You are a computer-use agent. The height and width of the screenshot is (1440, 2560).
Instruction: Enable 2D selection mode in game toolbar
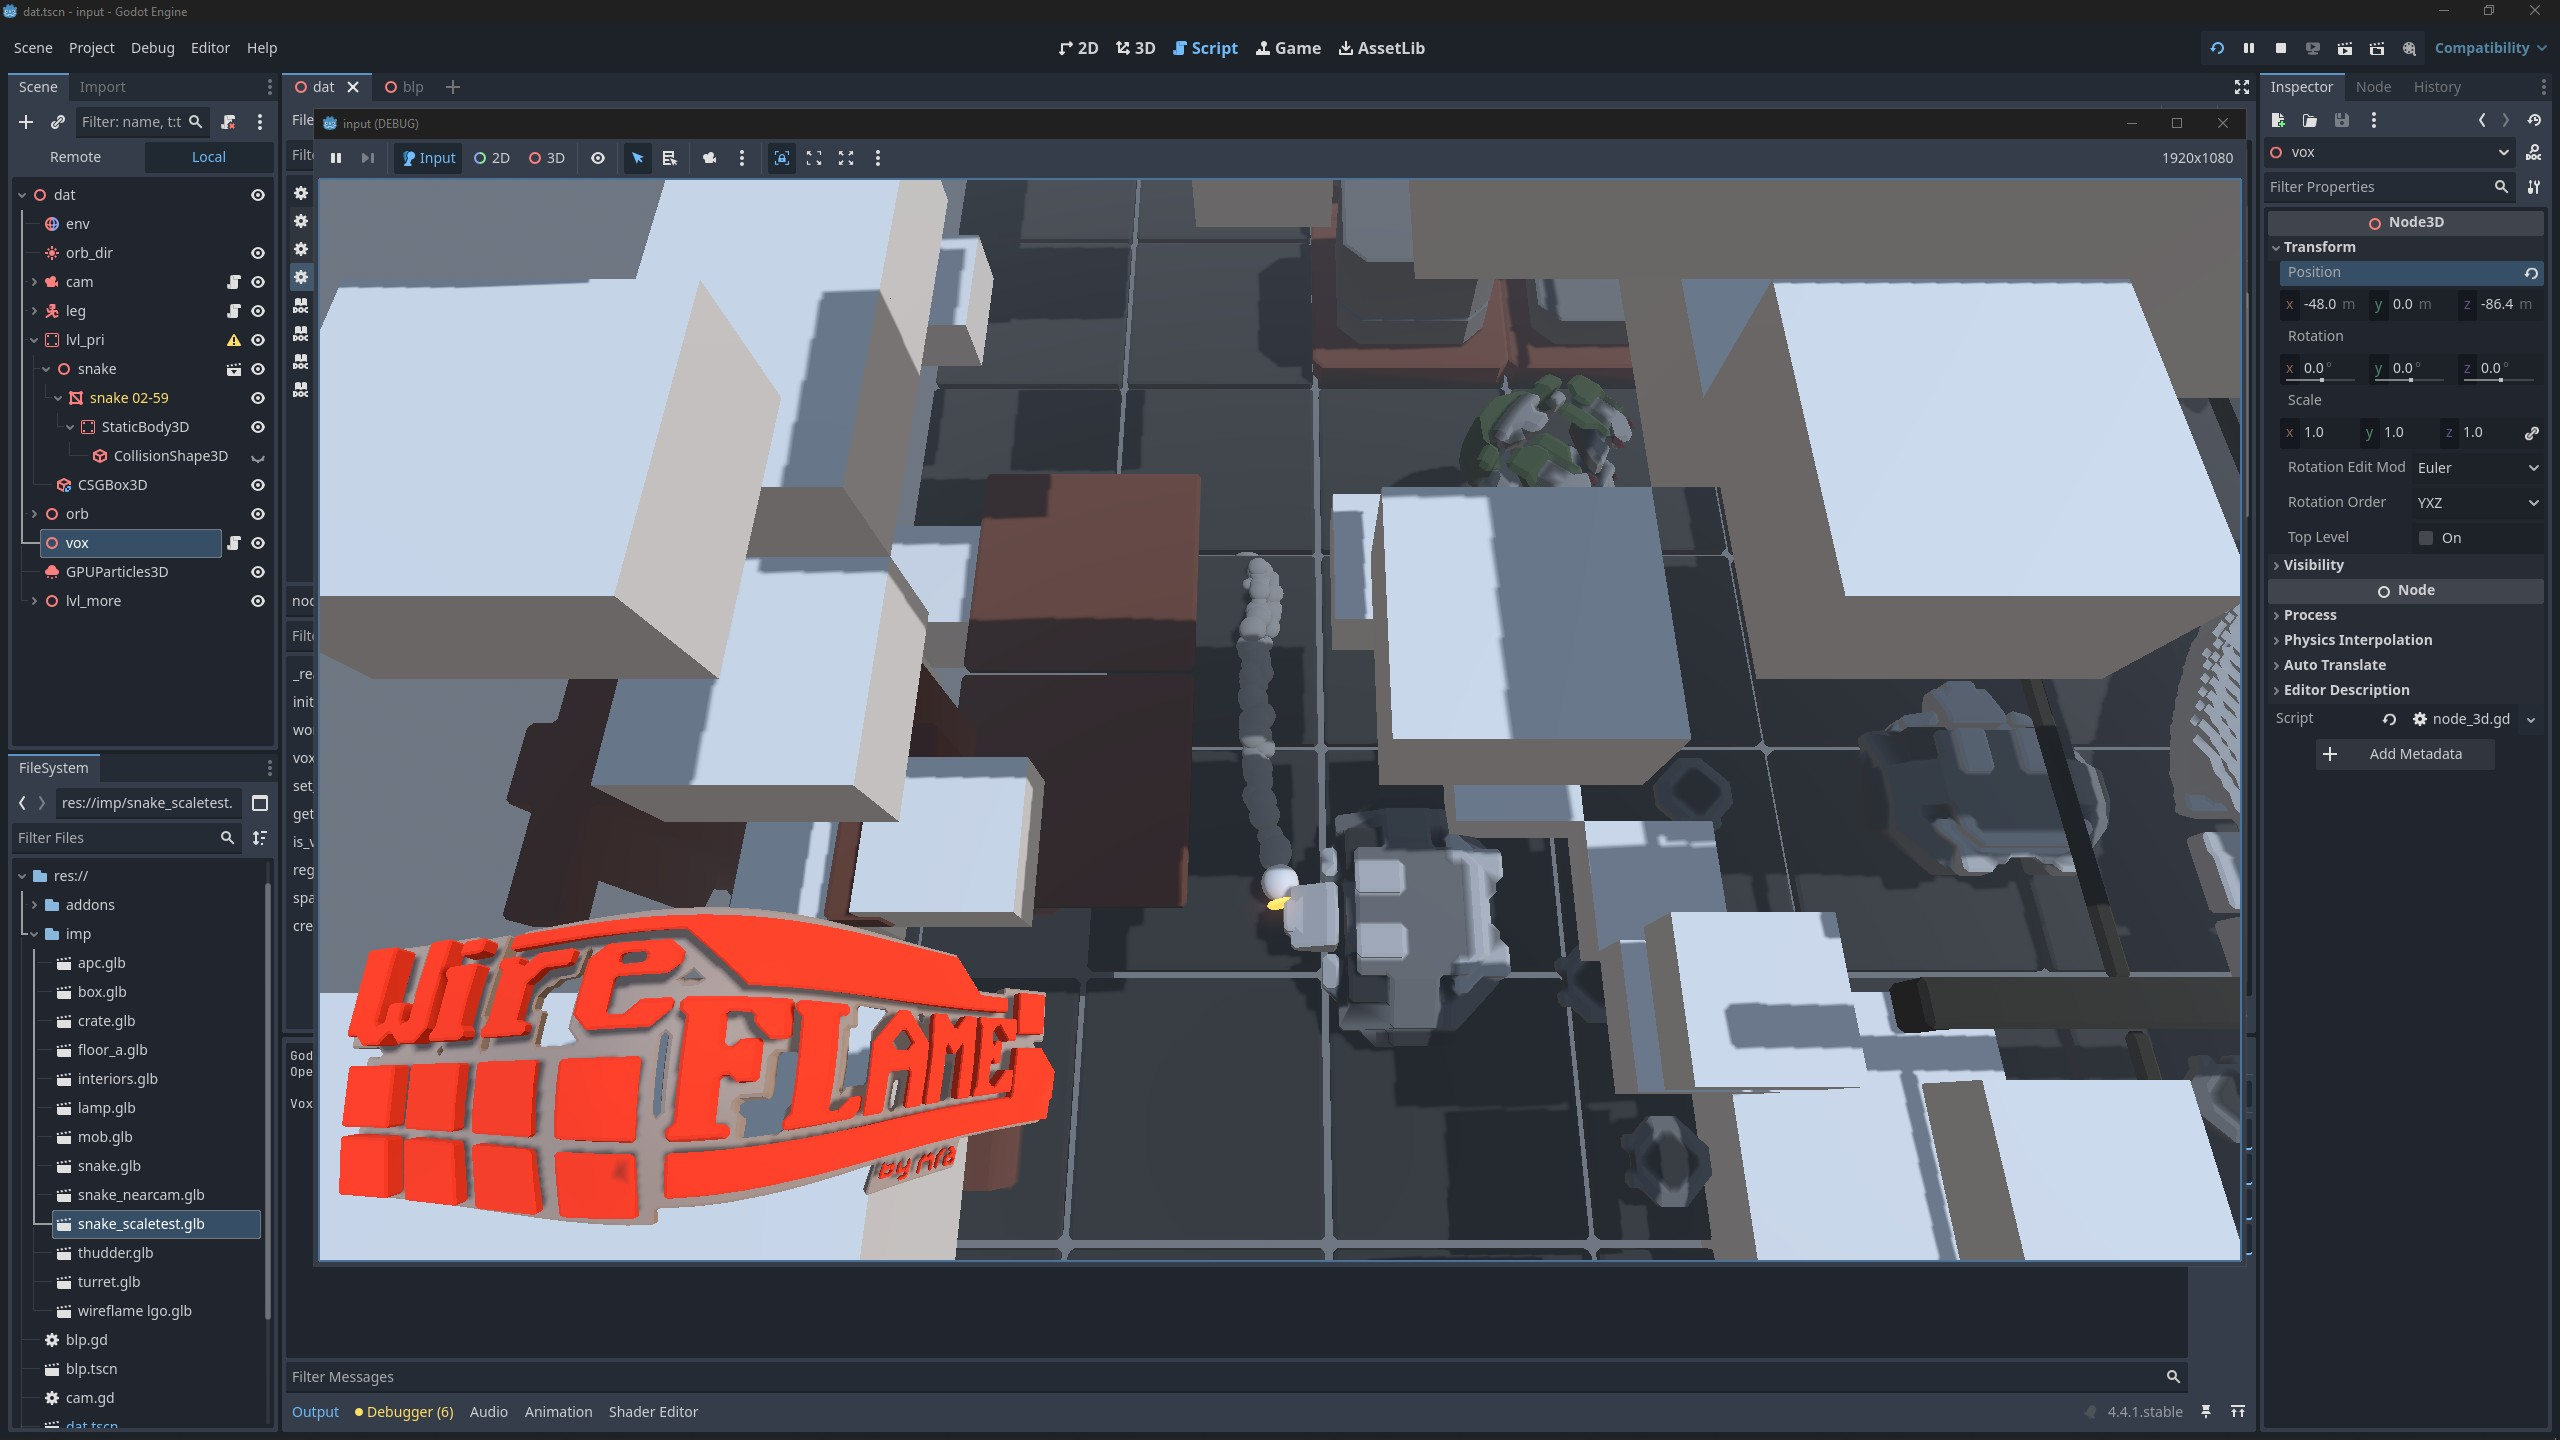[492, 158]
